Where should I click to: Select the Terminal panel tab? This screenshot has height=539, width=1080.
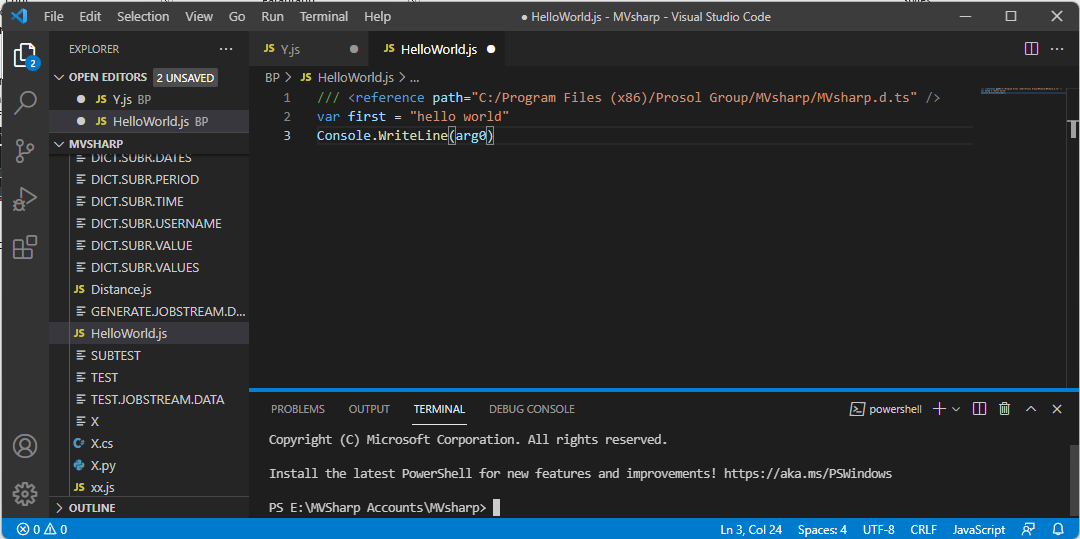point(439,409)
